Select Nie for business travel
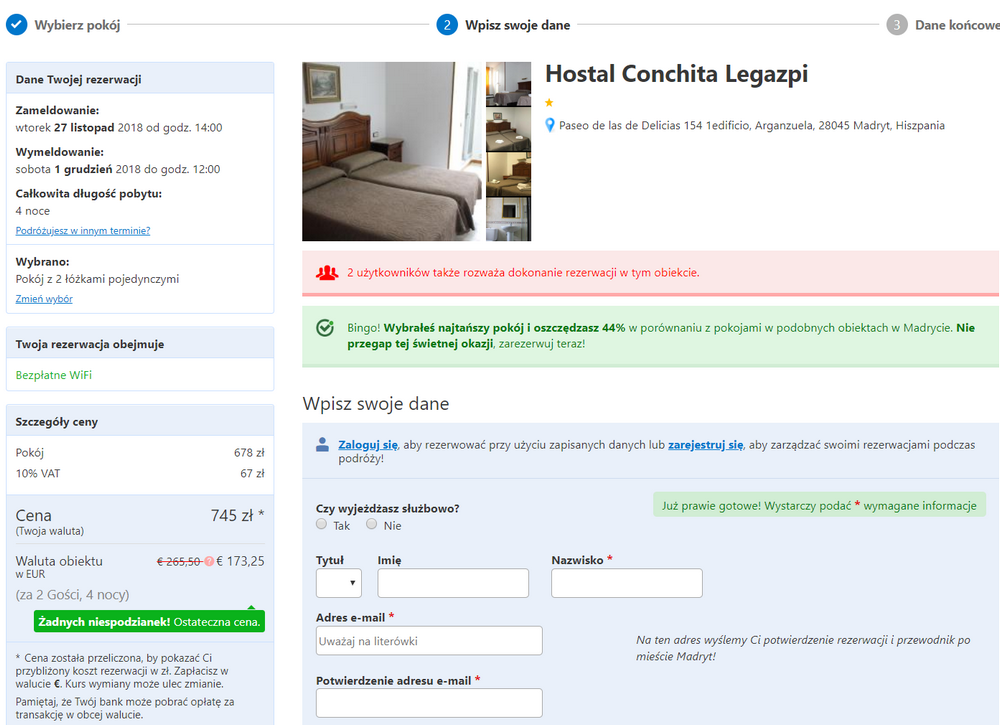Screen dimensions: 1000x725 click(x=372, y=524)
